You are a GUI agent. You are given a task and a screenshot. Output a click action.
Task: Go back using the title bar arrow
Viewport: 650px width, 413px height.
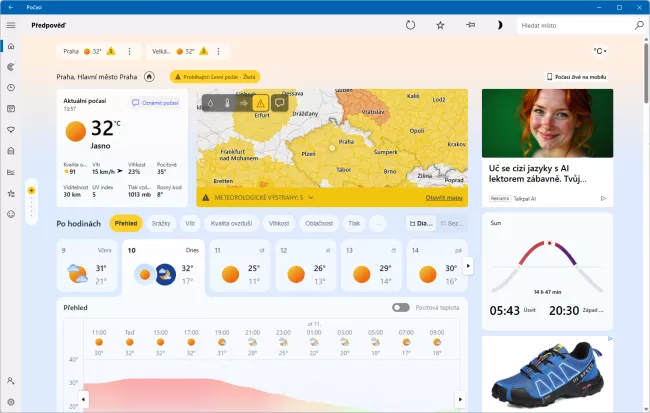pos(11,7)
